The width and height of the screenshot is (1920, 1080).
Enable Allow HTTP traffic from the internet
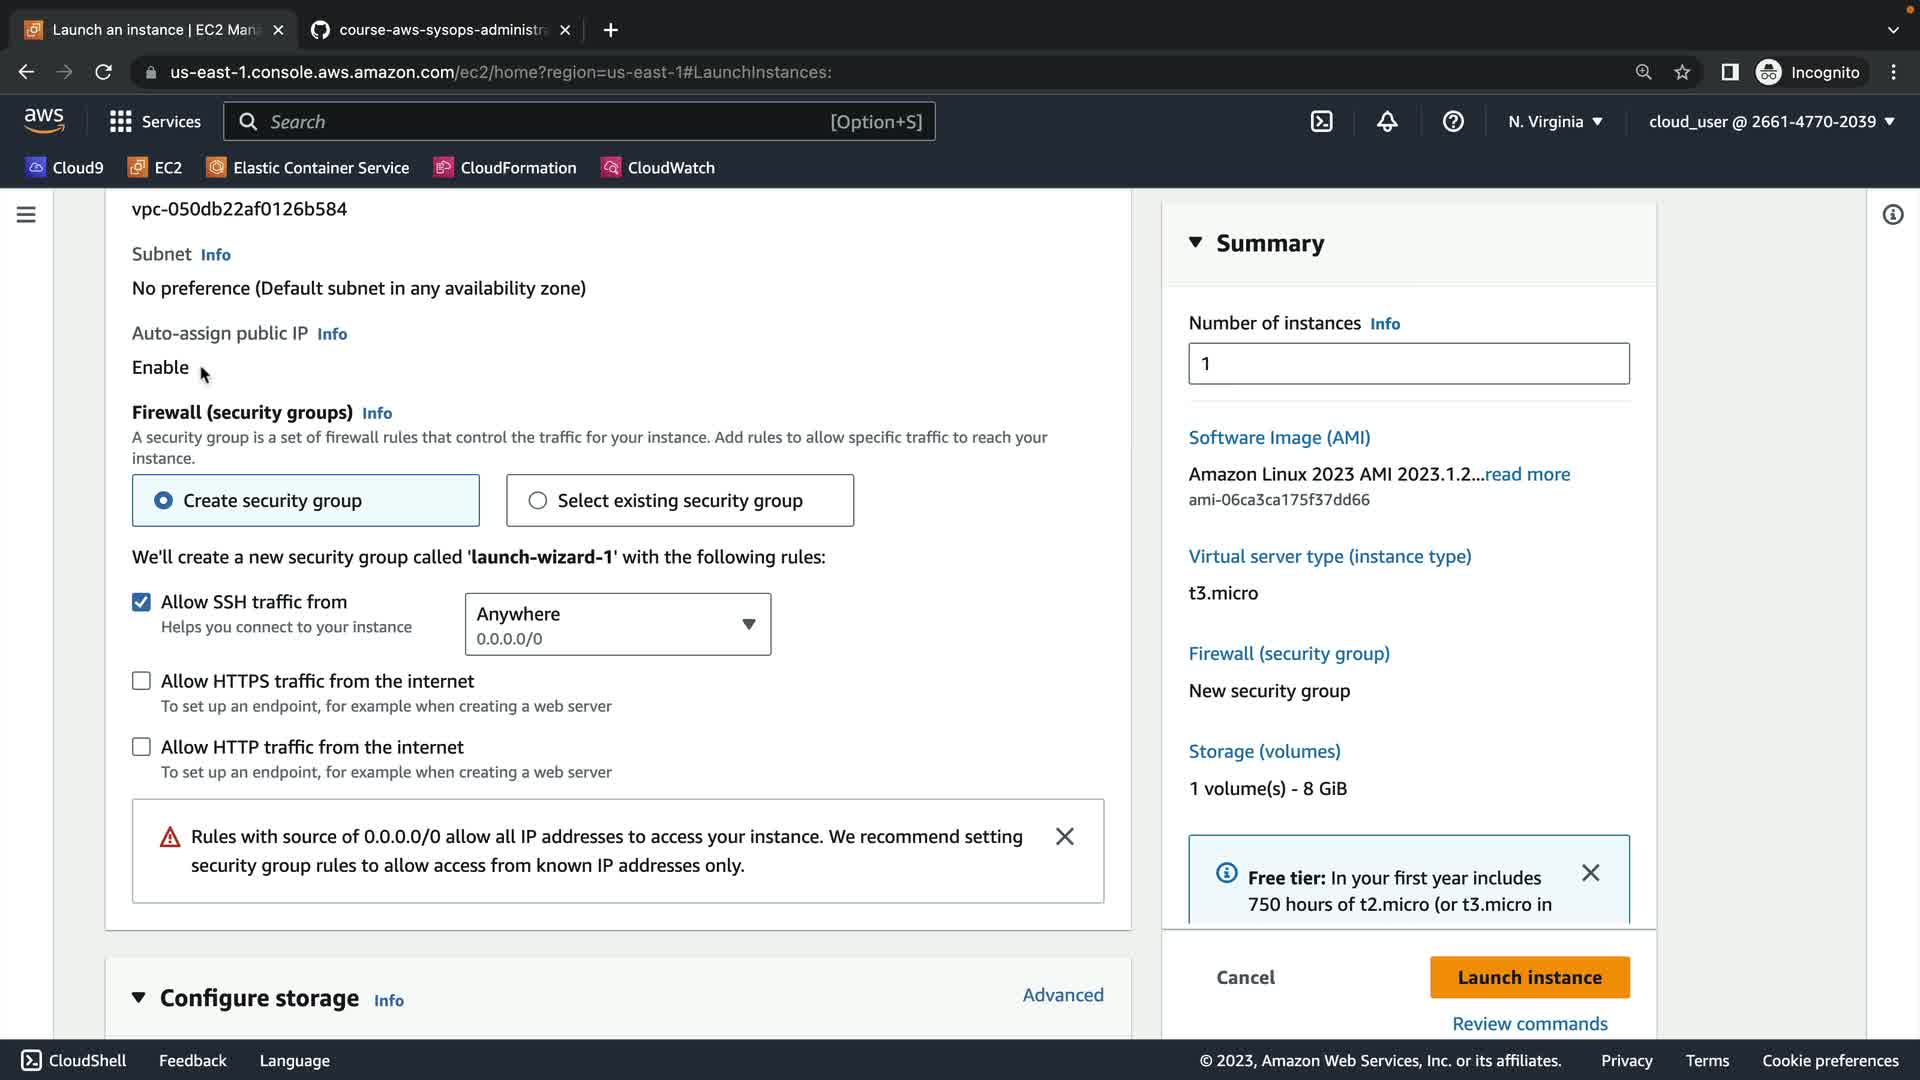tap(141, 747)
